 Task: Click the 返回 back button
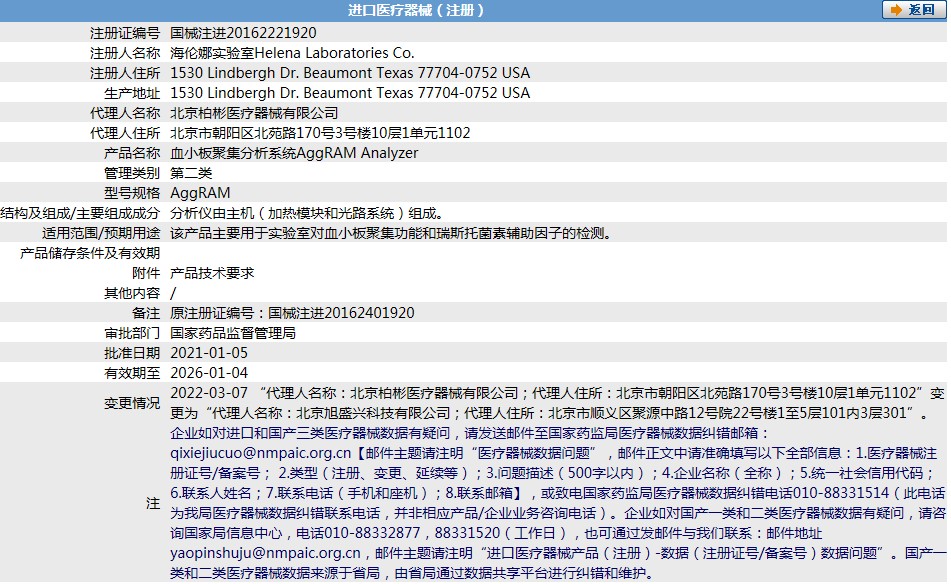(914, 10)
